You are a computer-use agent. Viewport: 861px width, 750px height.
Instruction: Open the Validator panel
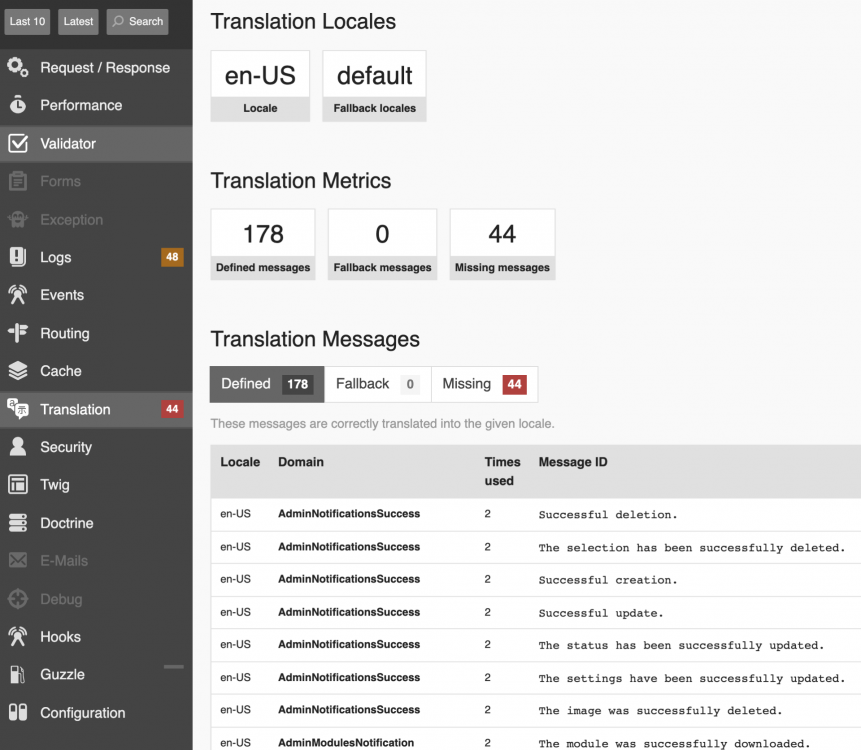point(96,144)
